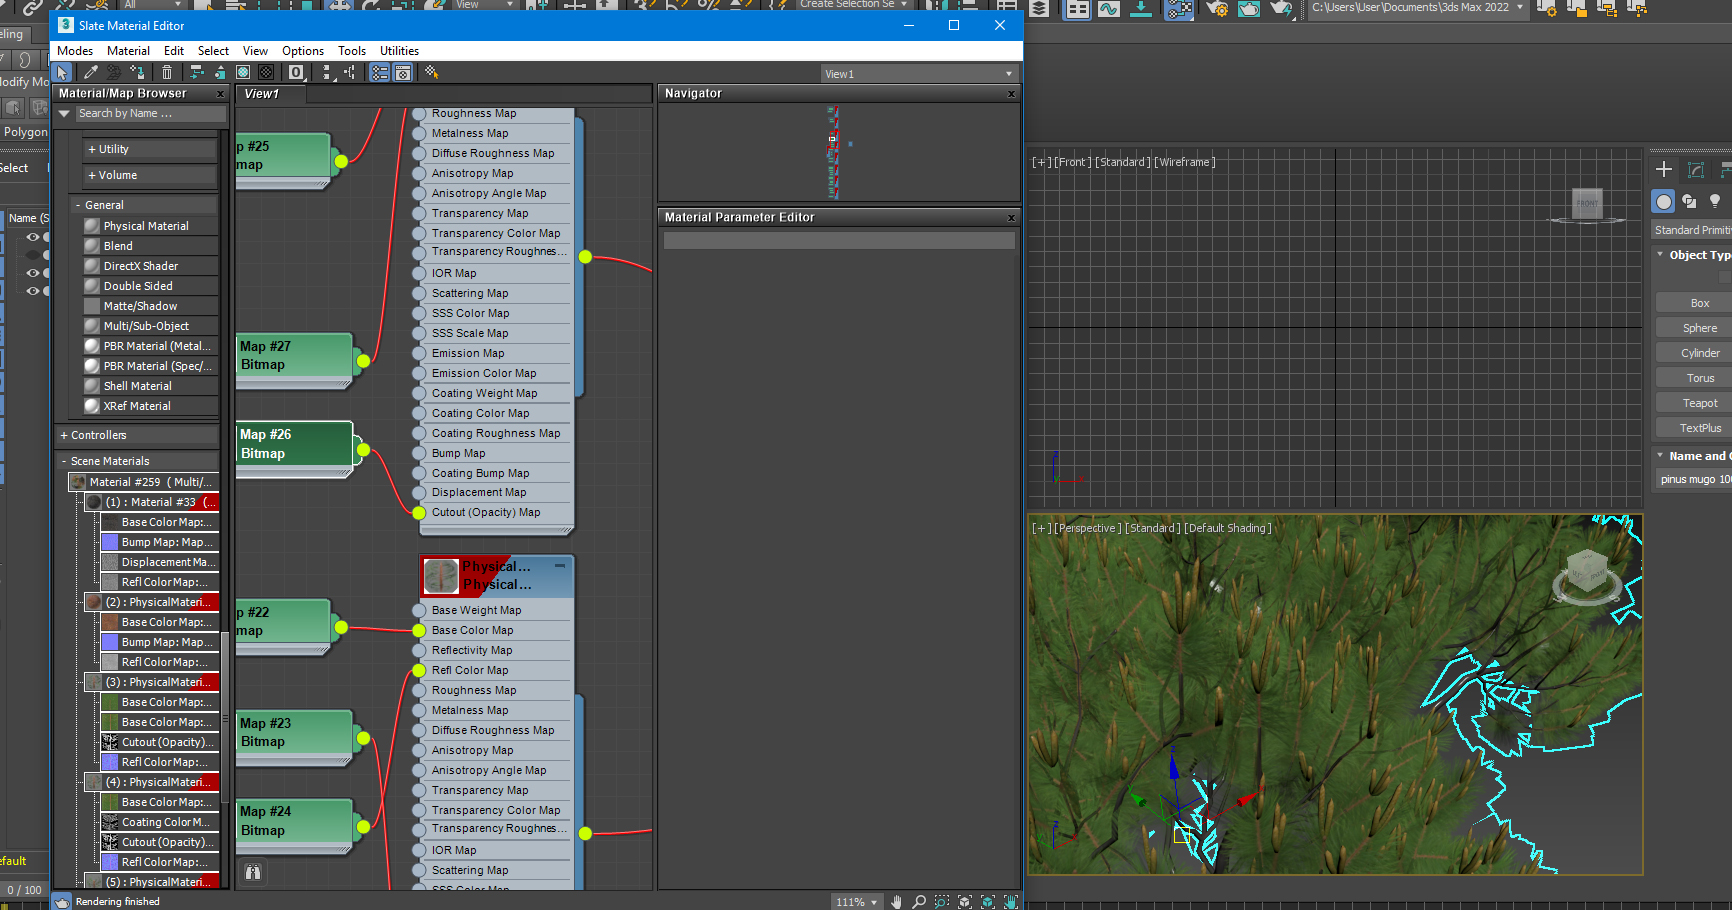
Task: Click the Sphere primitive button
Action: point(1699,328)
